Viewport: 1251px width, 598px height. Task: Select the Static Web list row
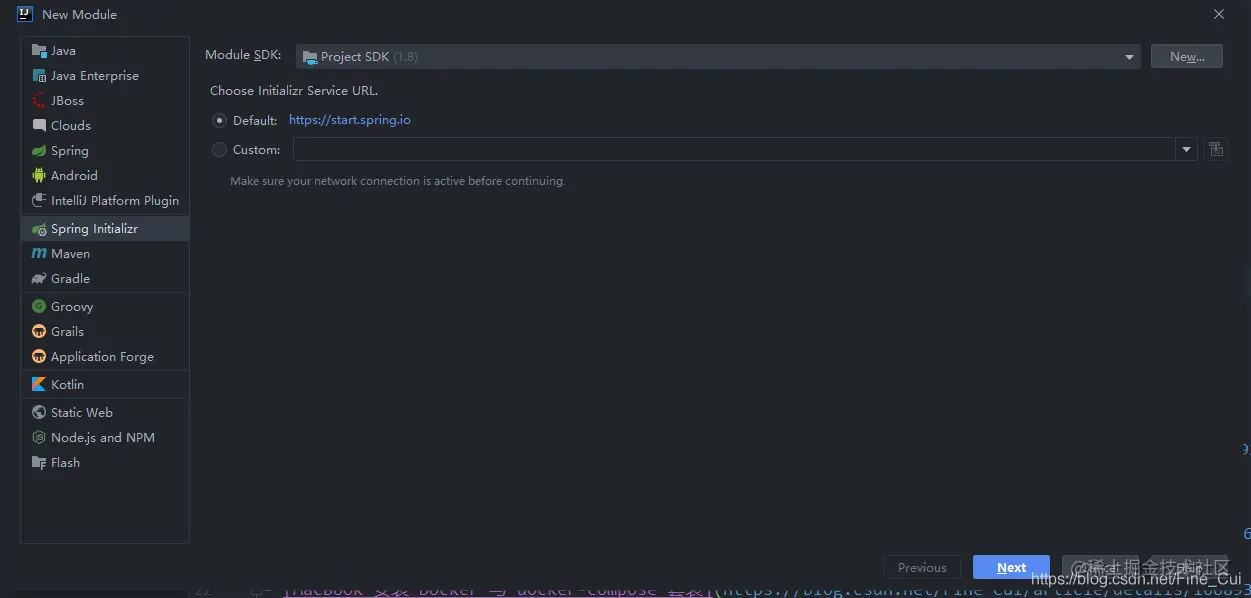pyautogui.click(x=105, y=413)
